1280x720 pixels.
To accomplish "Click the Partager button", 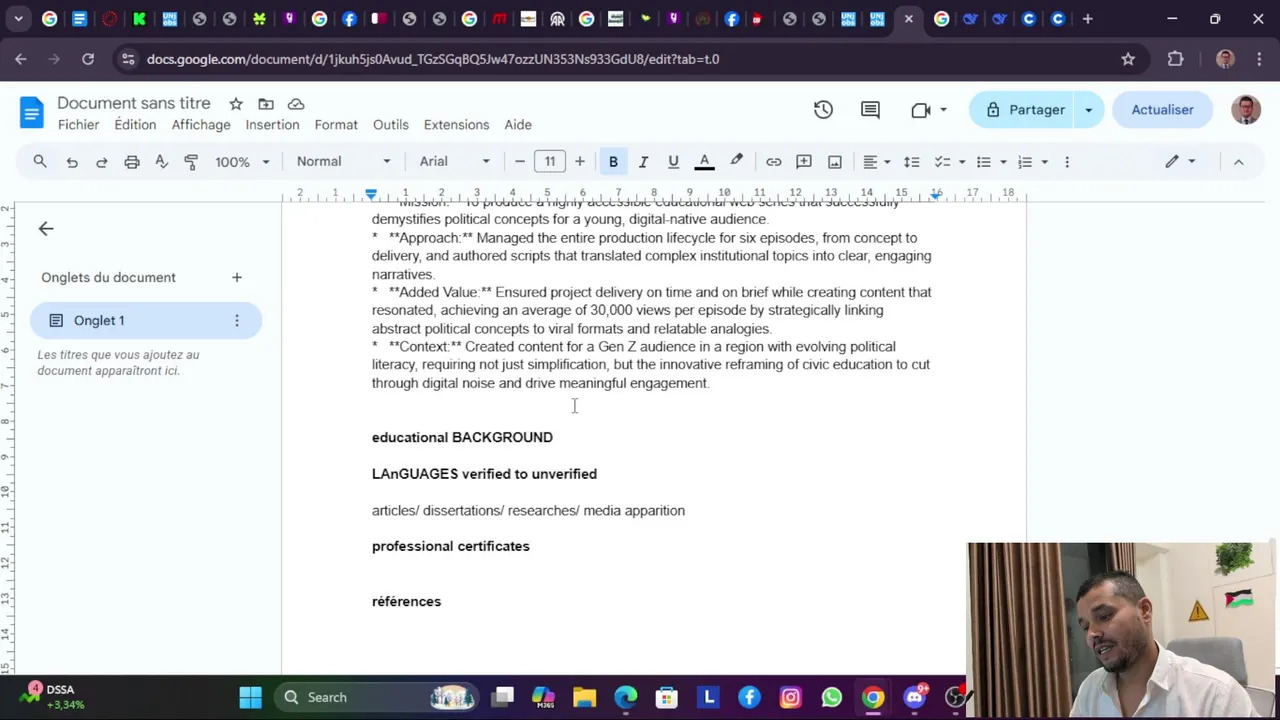I will (1024, 110).
